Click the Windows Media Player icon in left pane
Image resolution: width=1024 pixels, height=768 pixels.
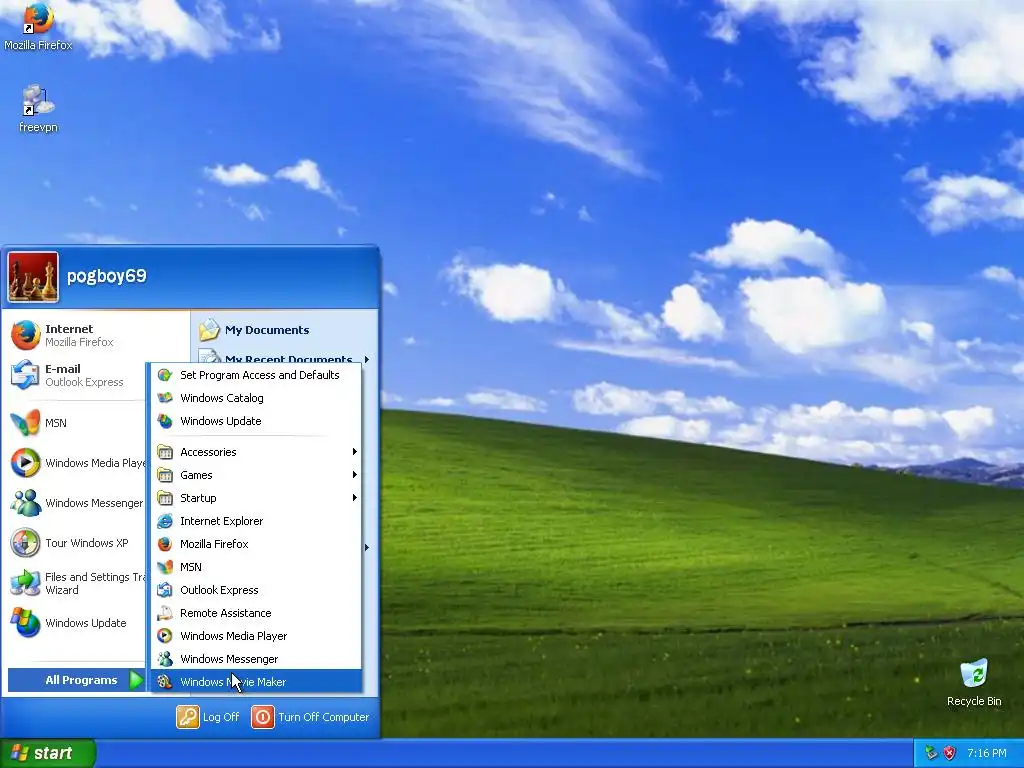25,462
